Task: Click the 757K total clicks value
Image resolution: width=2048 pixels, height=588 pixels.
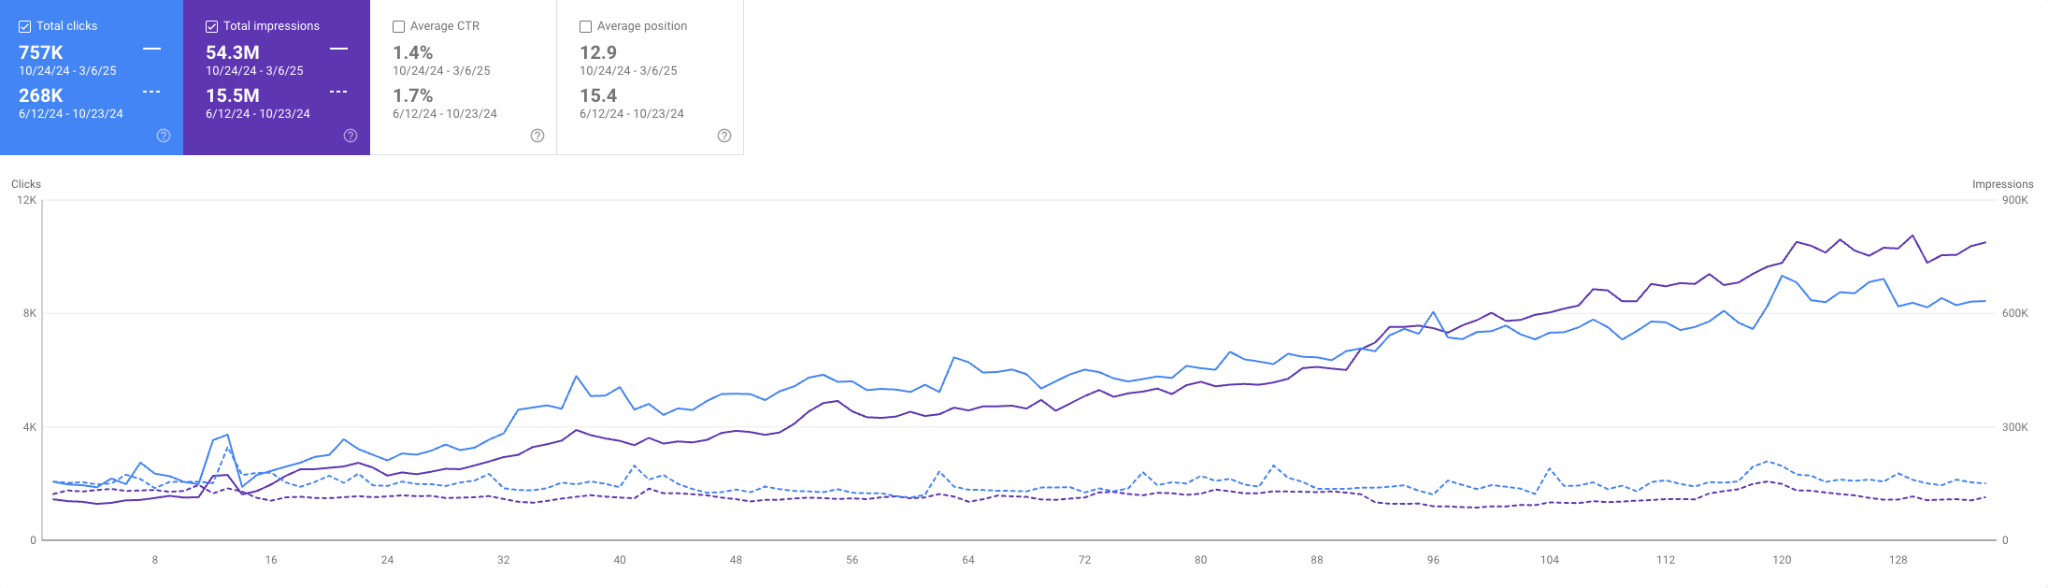Action: [41, 53]
